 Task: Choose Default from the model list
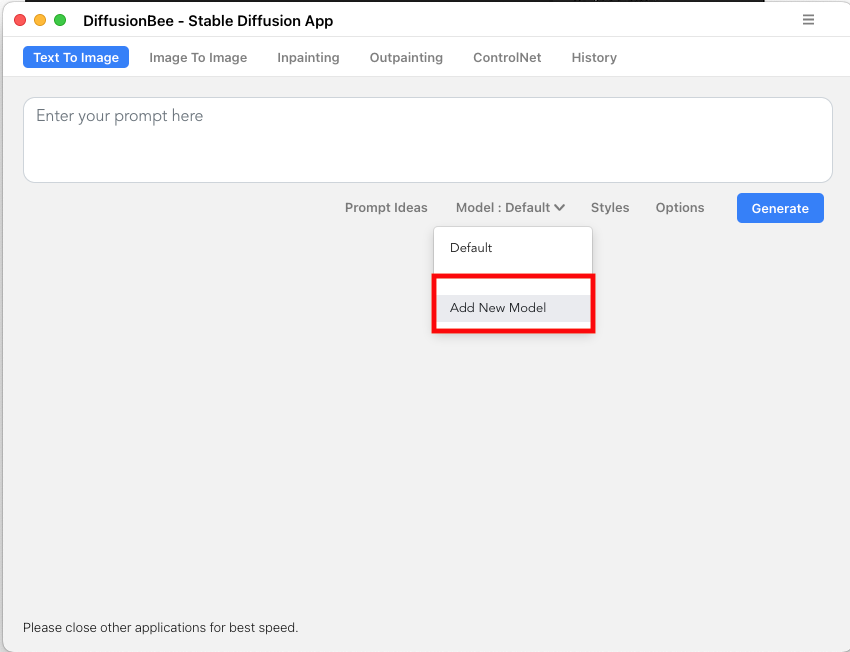(x=513, y=248)
